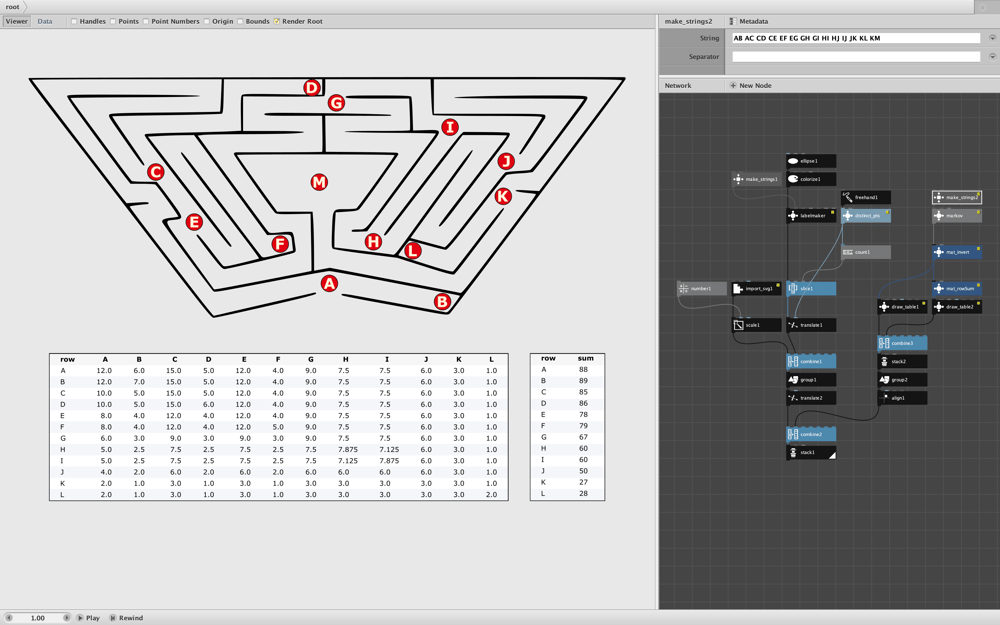
Task: Select the slice1 node
Action: tap(811, 288)
